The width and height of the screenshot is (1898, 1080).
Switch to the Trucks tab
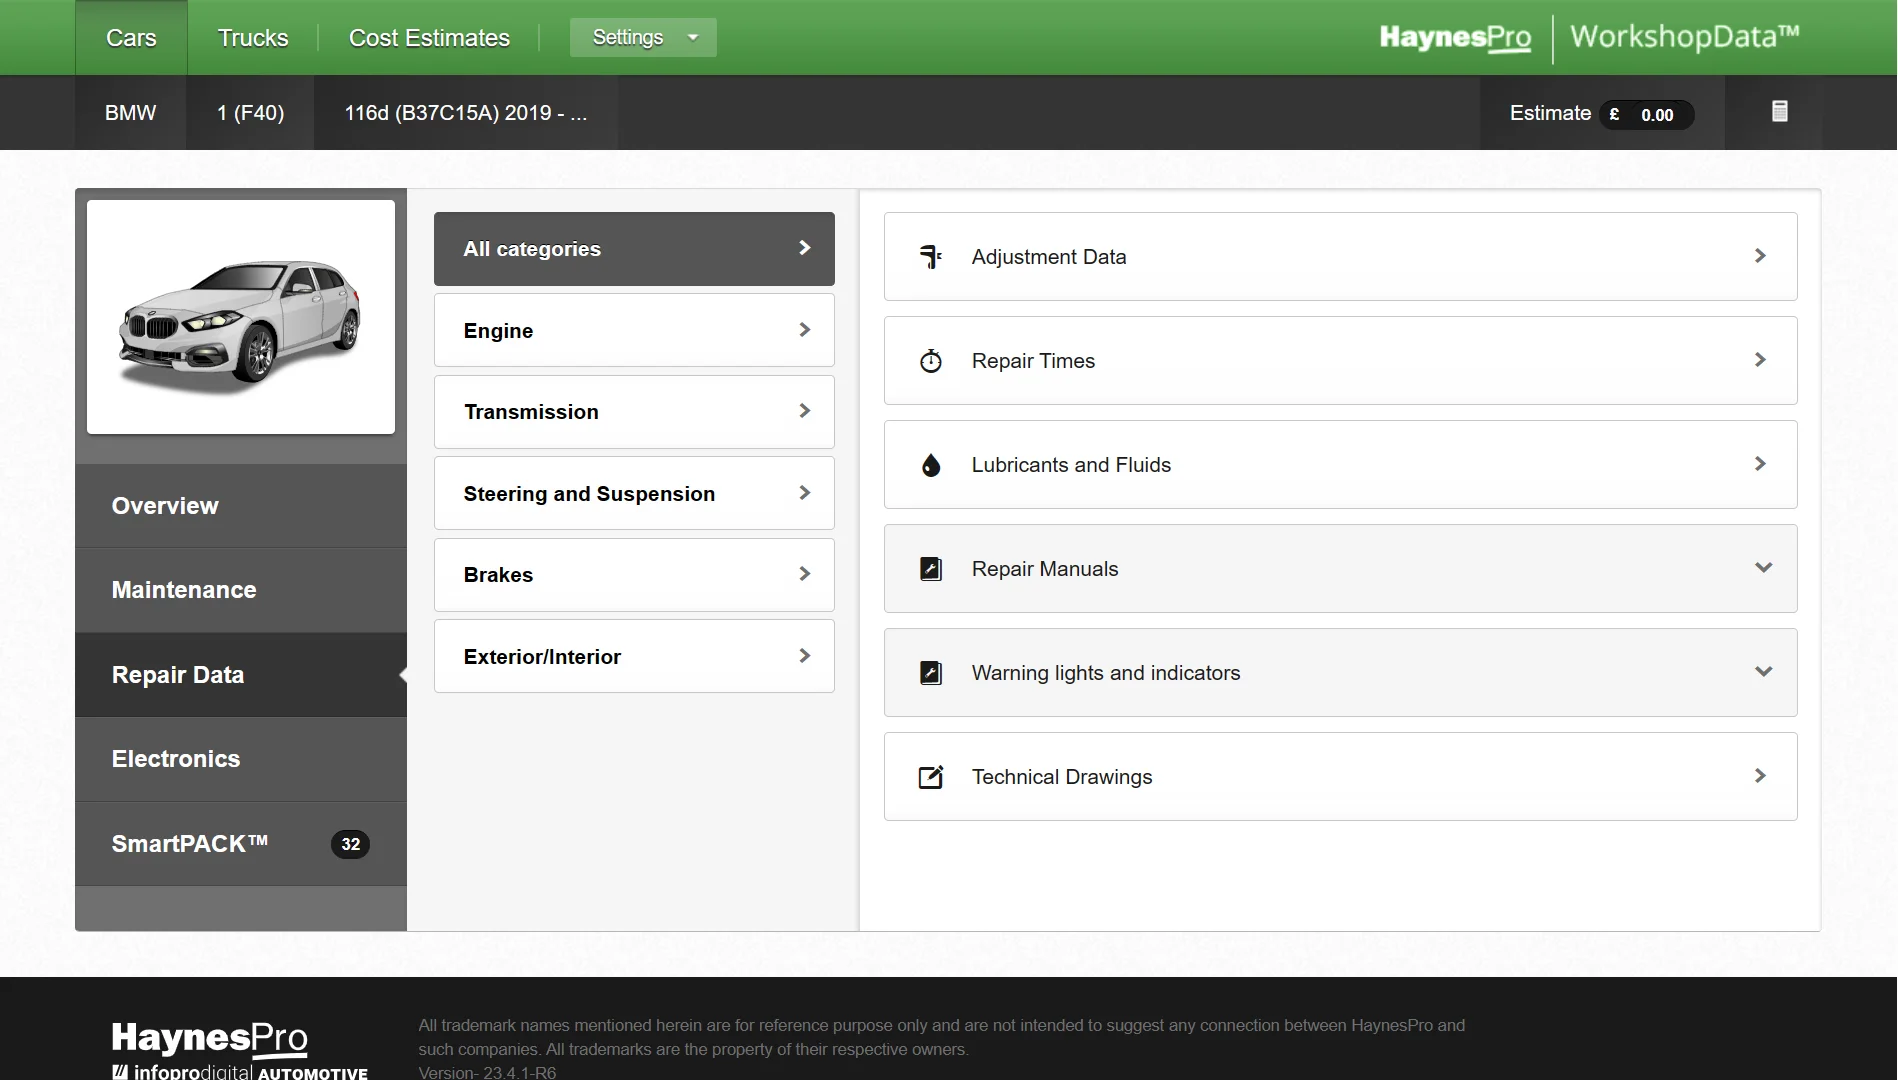[x=253, y=38]
